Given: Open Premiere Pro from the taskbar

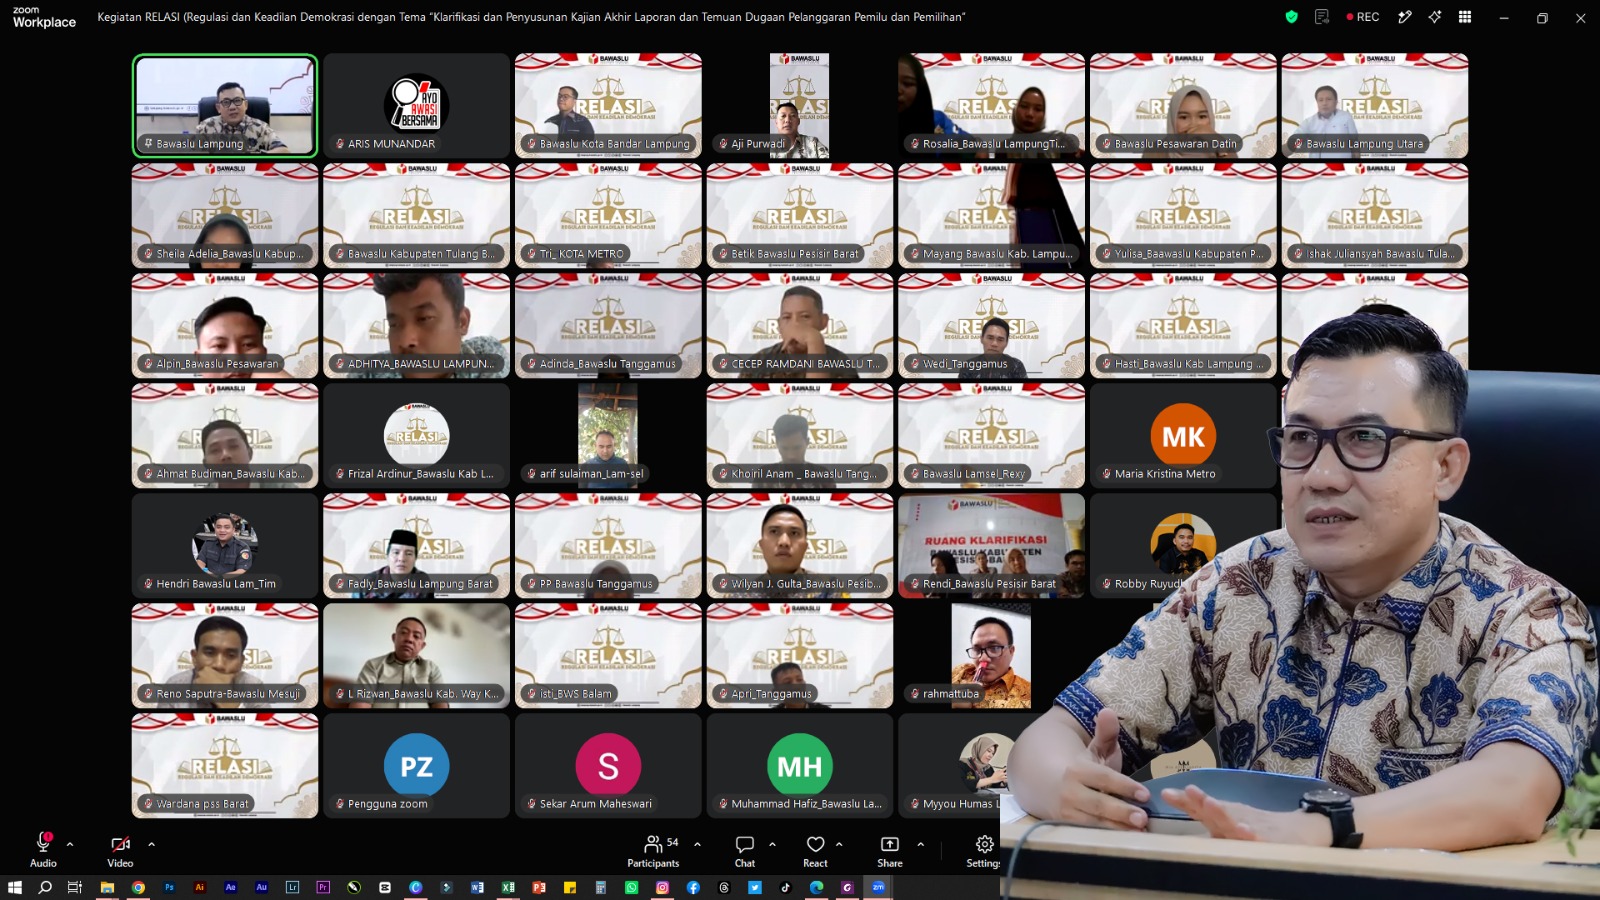Looking at the screenshot, I should click(323, 887).
